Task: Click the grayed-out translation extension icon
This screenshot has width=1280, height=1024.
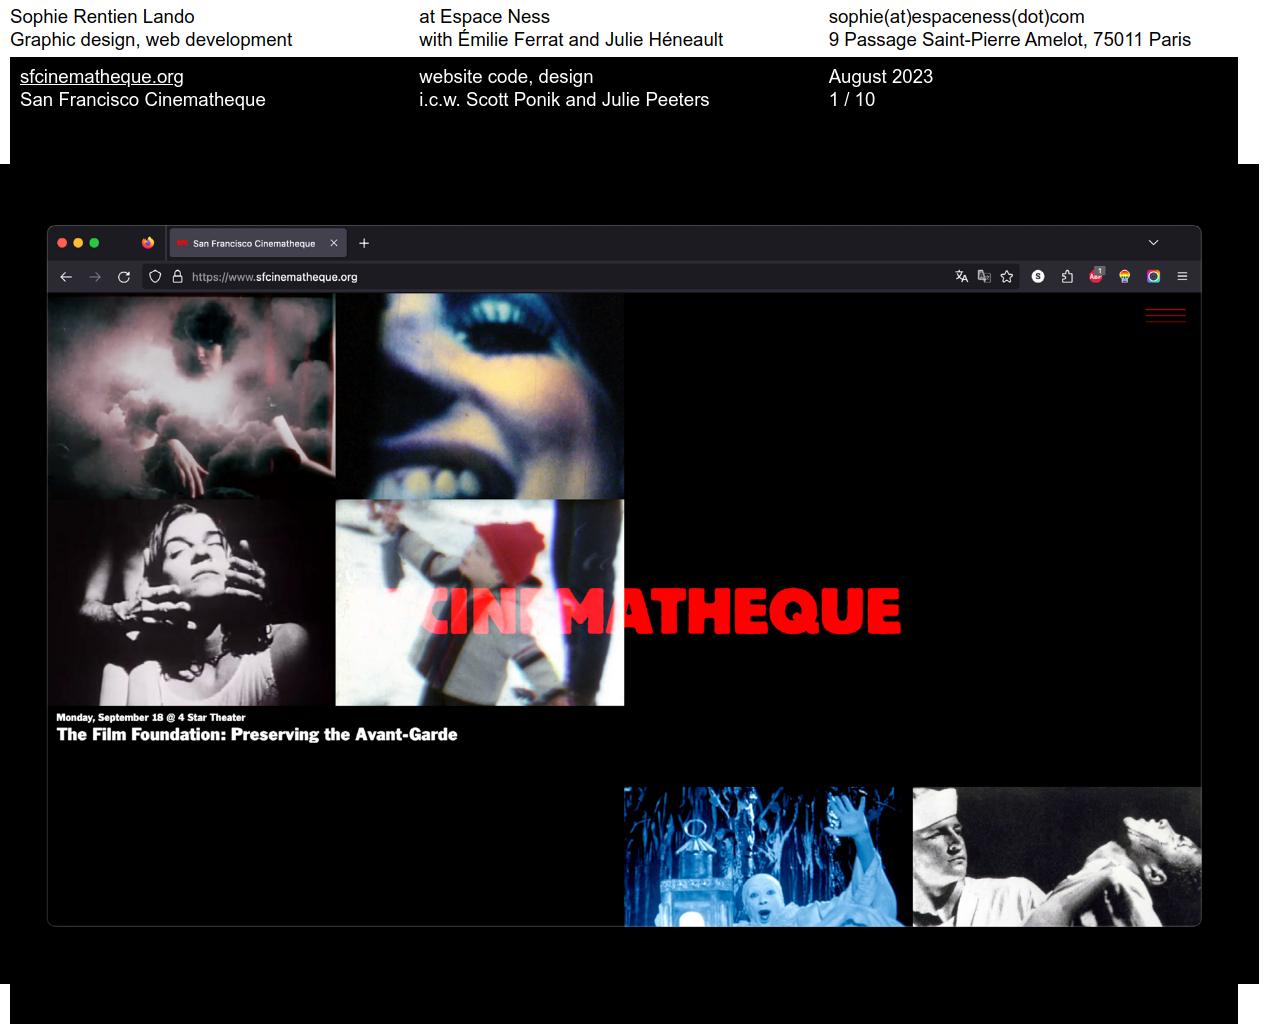Action: tap(984, 277)
